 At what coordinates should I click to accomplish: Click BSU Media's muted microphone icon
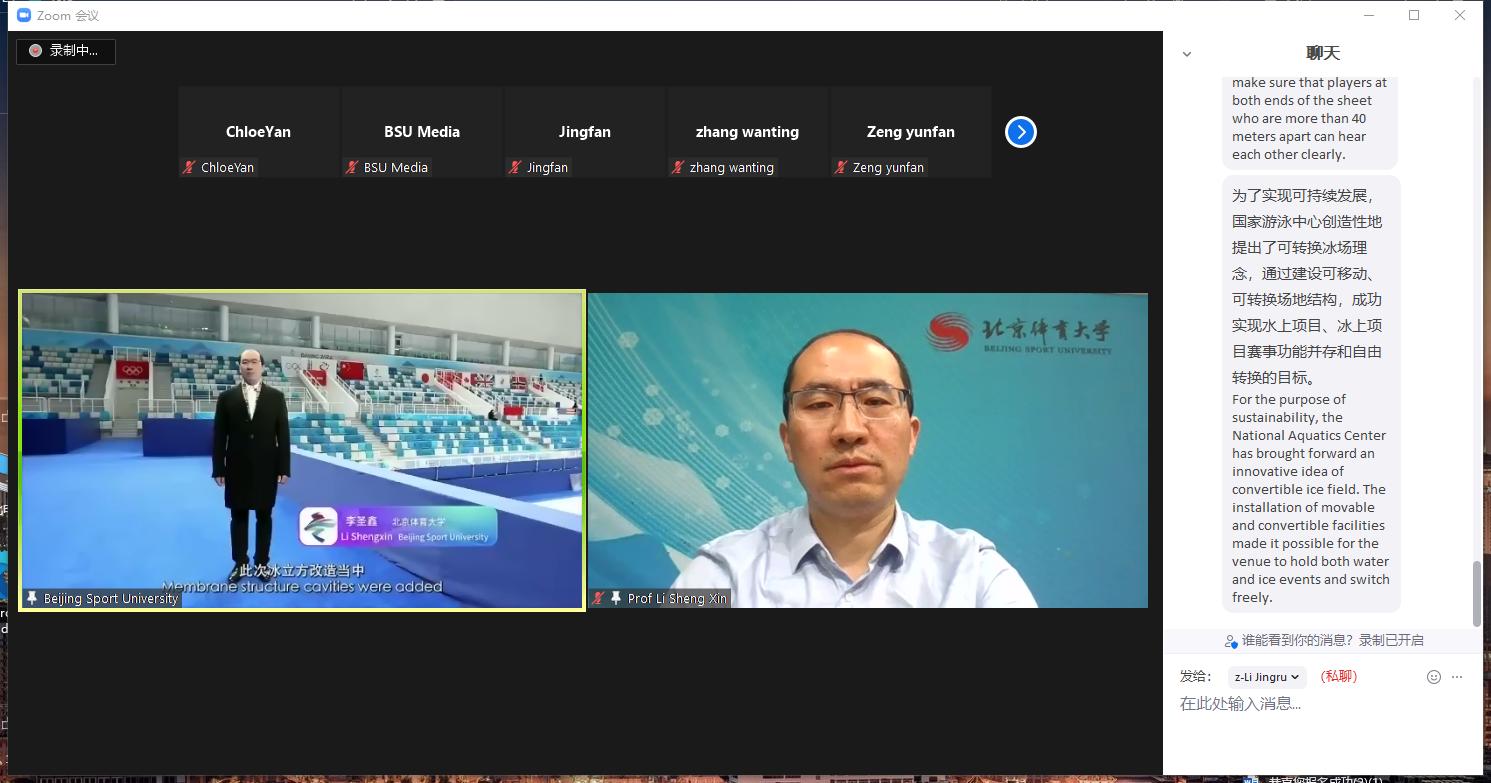coord(352,168)
